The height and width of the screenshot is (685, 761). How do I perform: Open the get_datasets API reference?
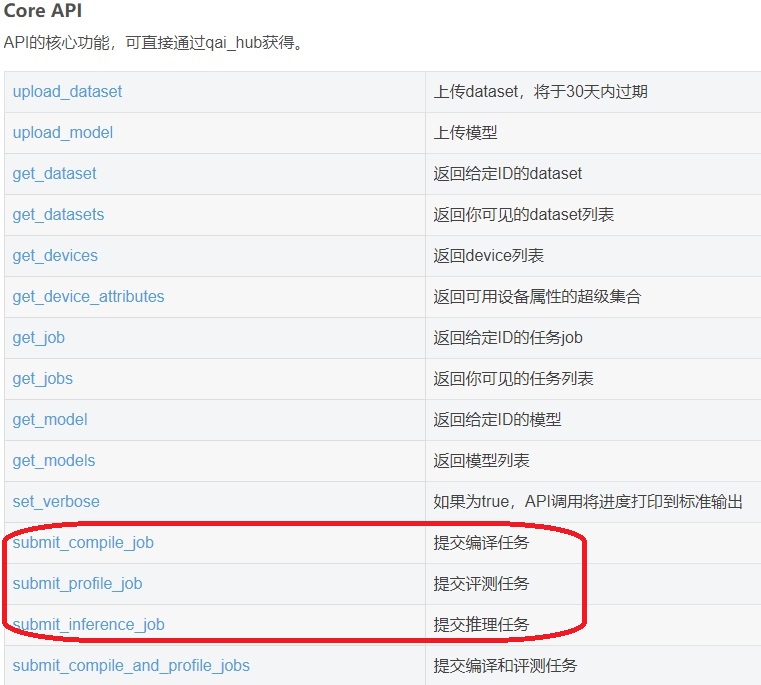[x=58, y=215]
